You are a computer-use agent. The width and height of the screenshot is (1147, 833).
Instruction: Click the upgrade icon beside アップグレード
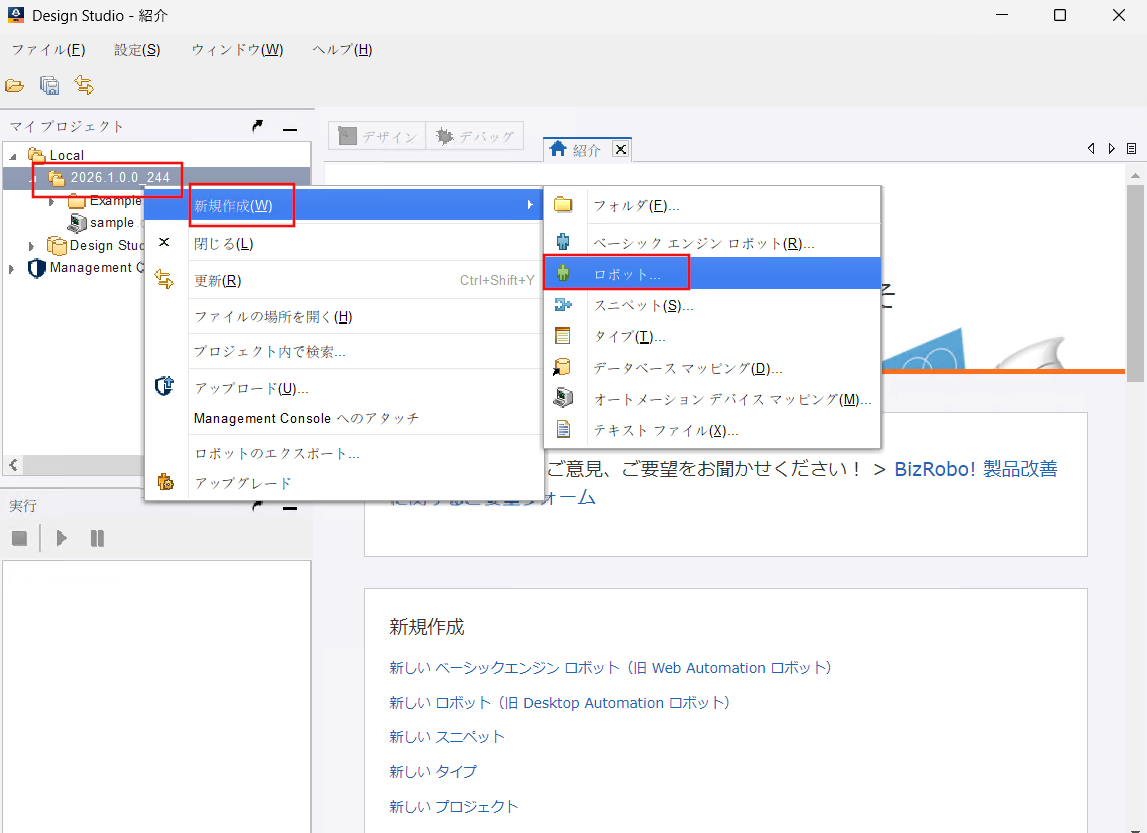point(166,481)
